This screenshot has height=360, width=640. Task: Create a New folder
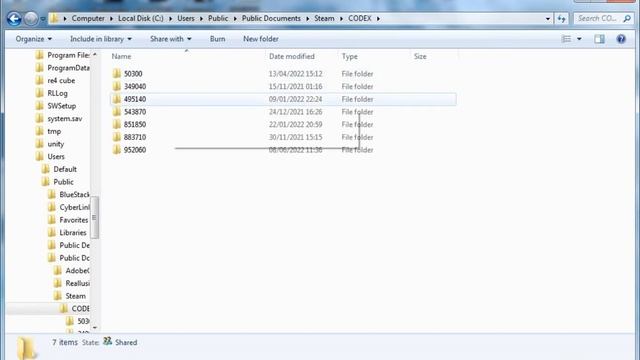[261, 39]
